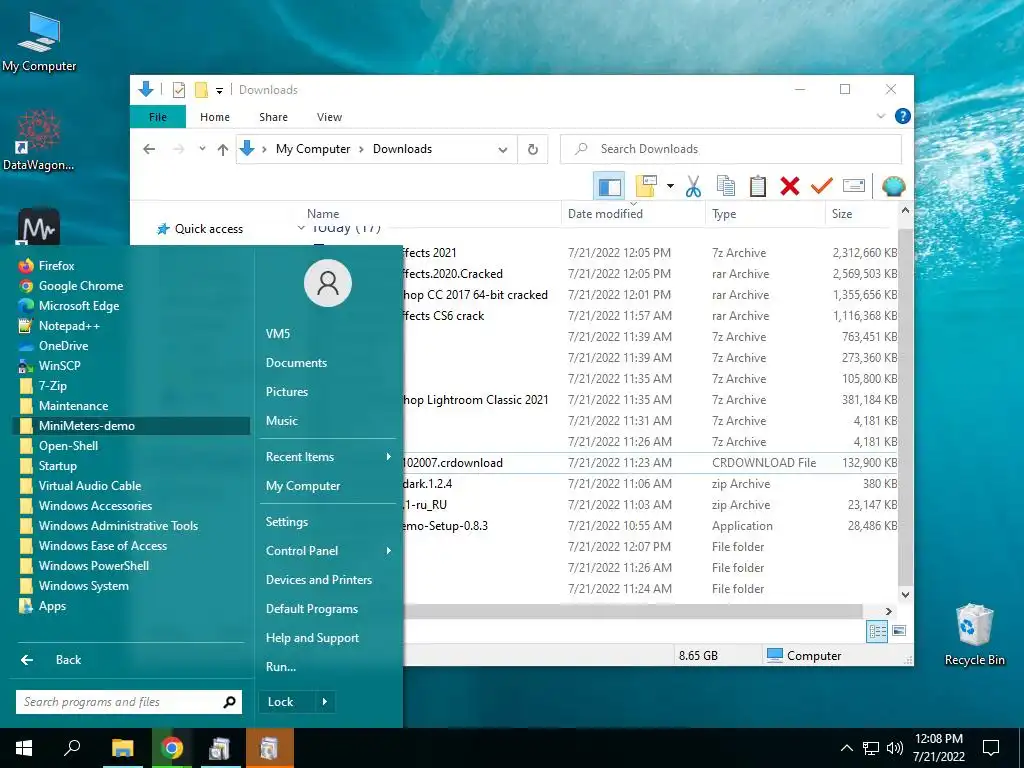Click the Properties quick access toolbar icon
The width and height of the screenshot is (1024, 768).
(178, 90)
